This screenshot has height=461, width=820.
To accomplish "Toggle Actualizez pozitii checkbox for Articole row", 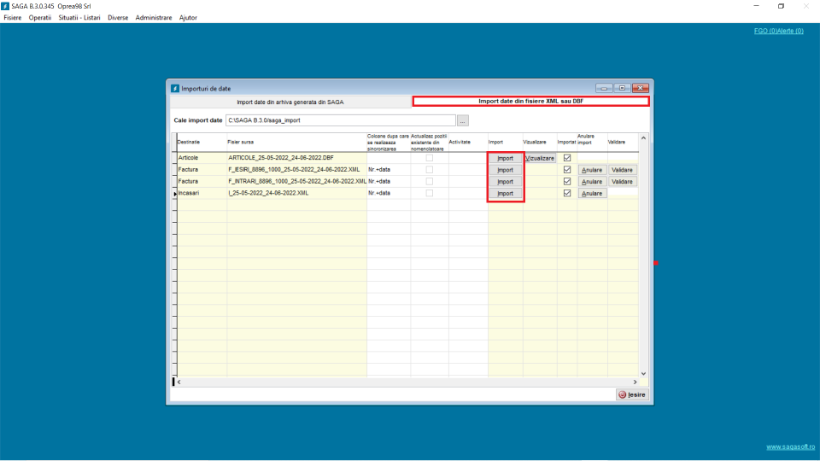I will [429, 158].
